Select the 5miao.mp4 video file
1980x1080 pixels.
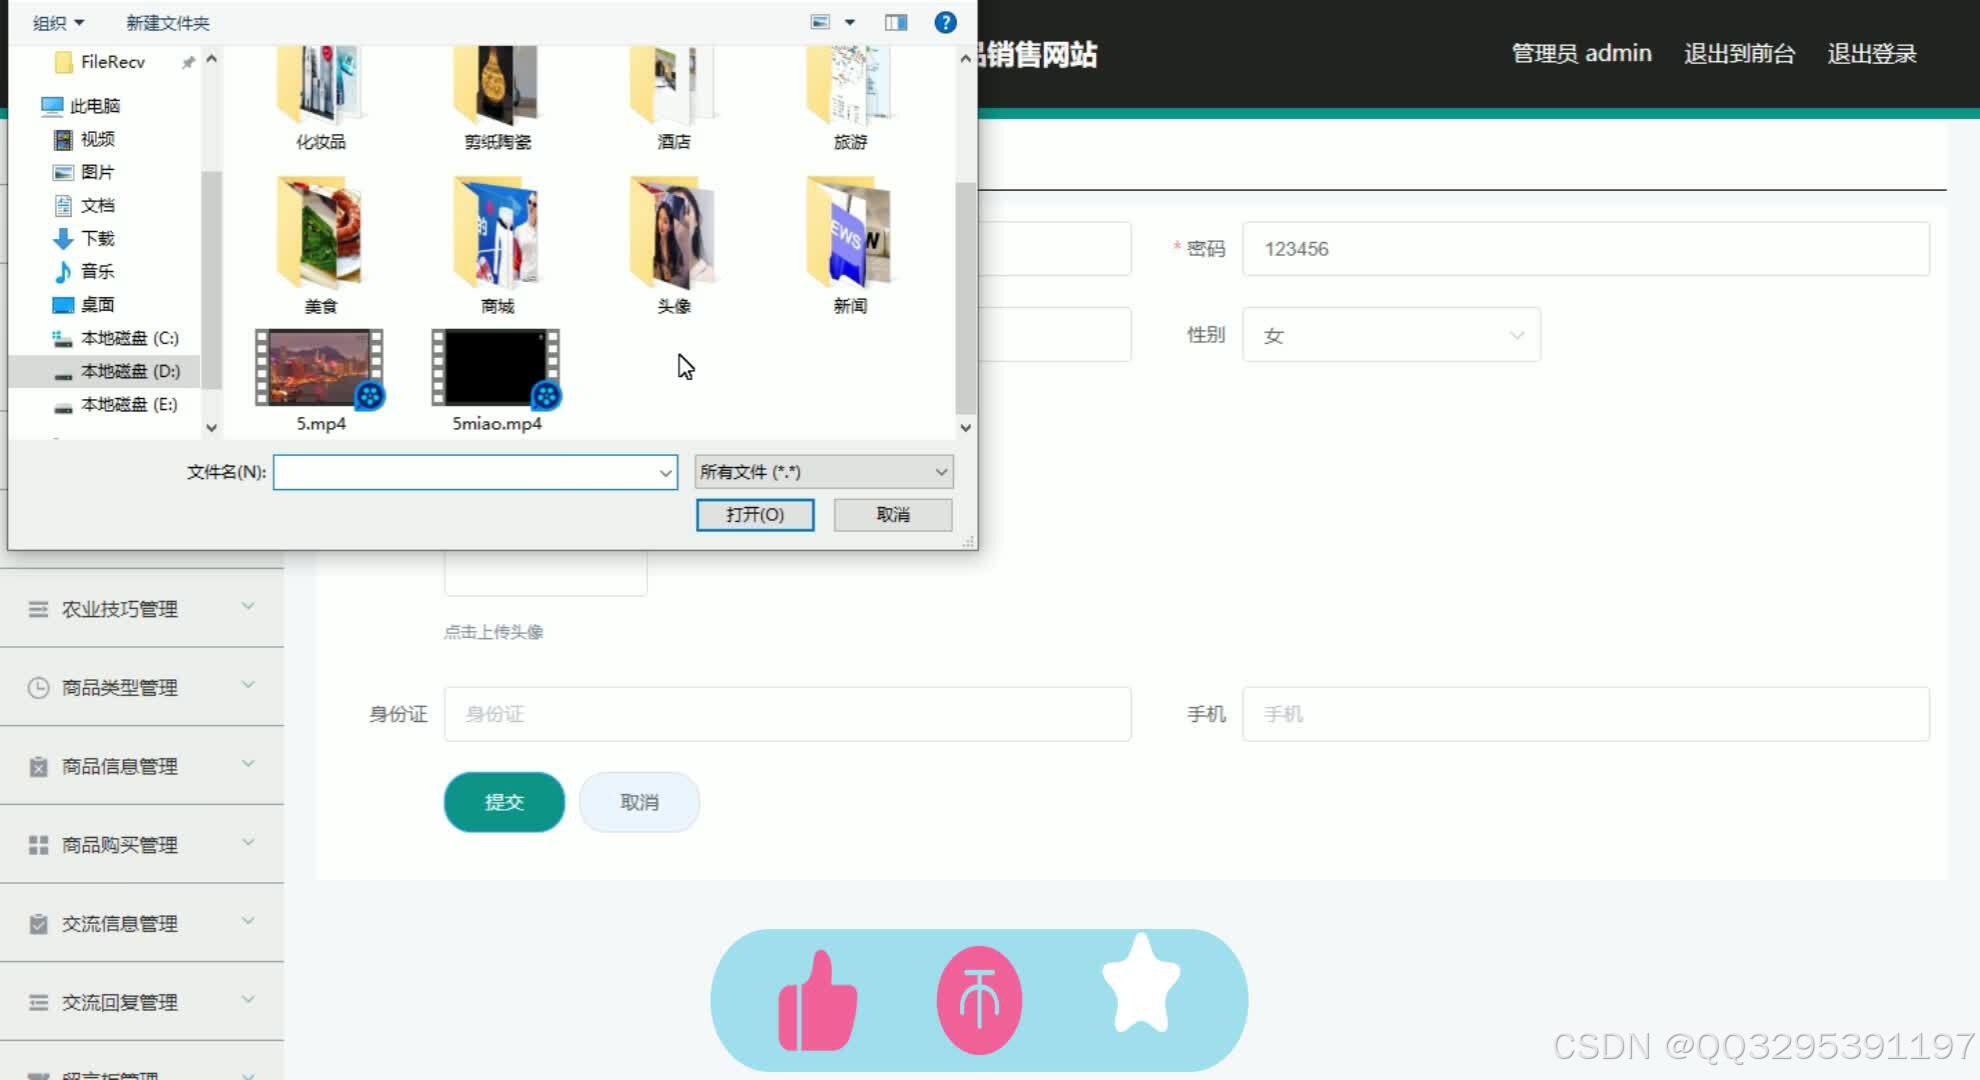point(497,380)
